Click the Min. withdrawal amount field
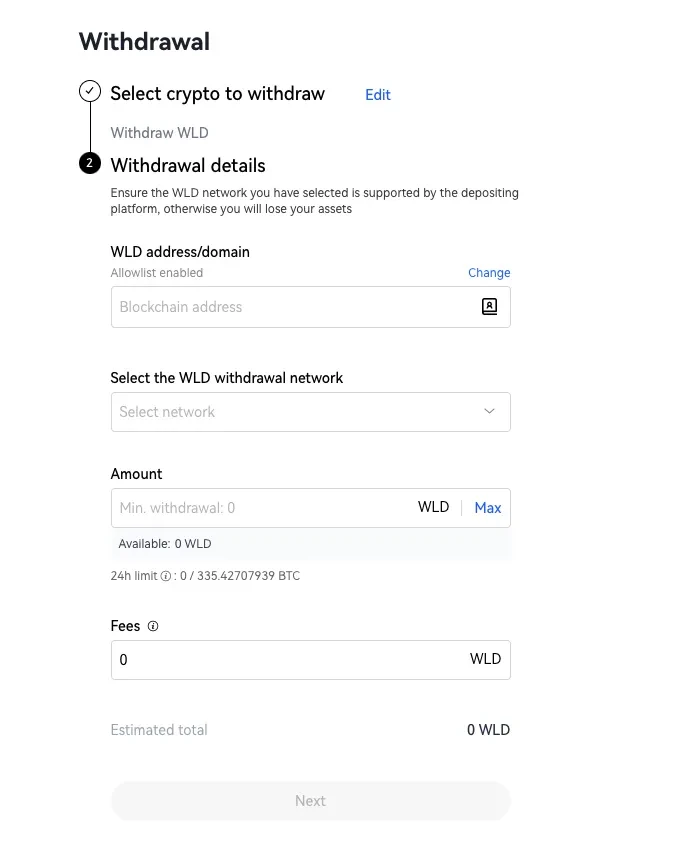694x854 pixels. coord(260,508)
